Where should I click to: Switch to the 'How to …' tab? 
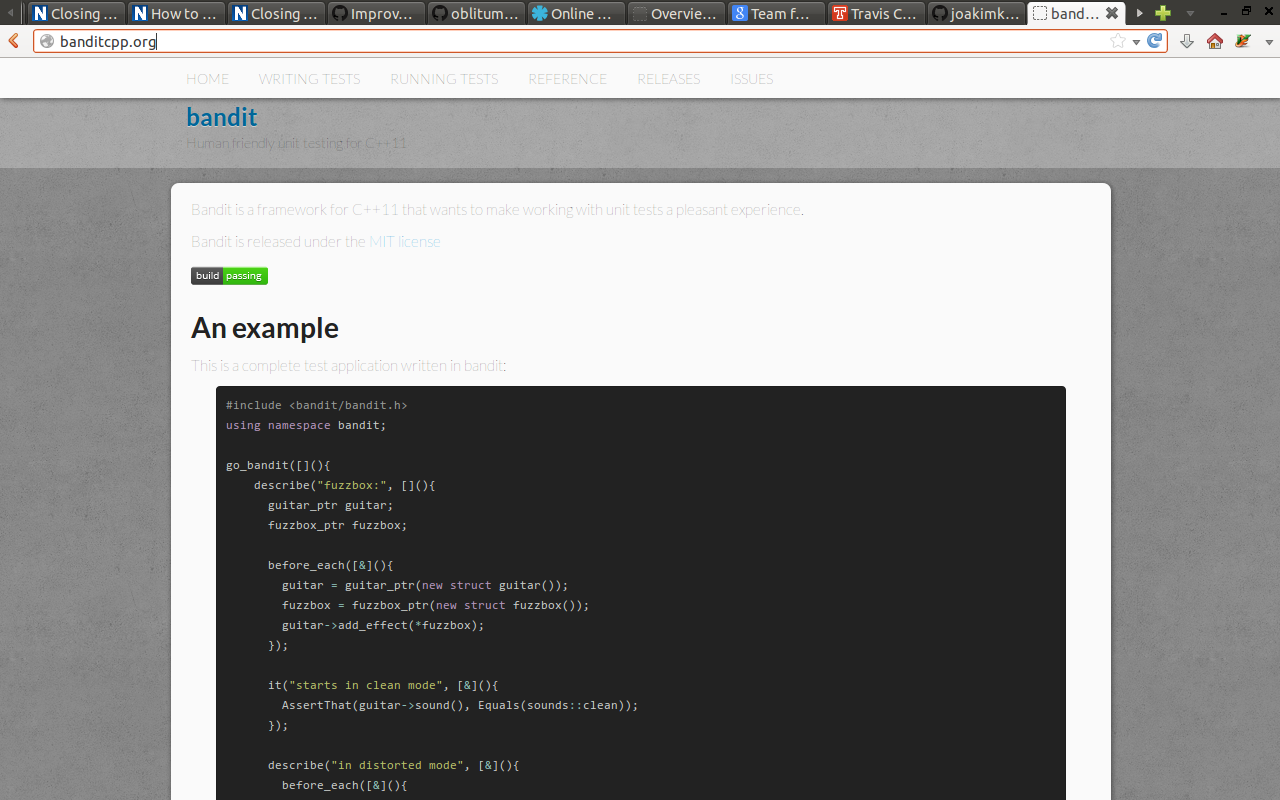pyautogui.click(x=176, y=14)
